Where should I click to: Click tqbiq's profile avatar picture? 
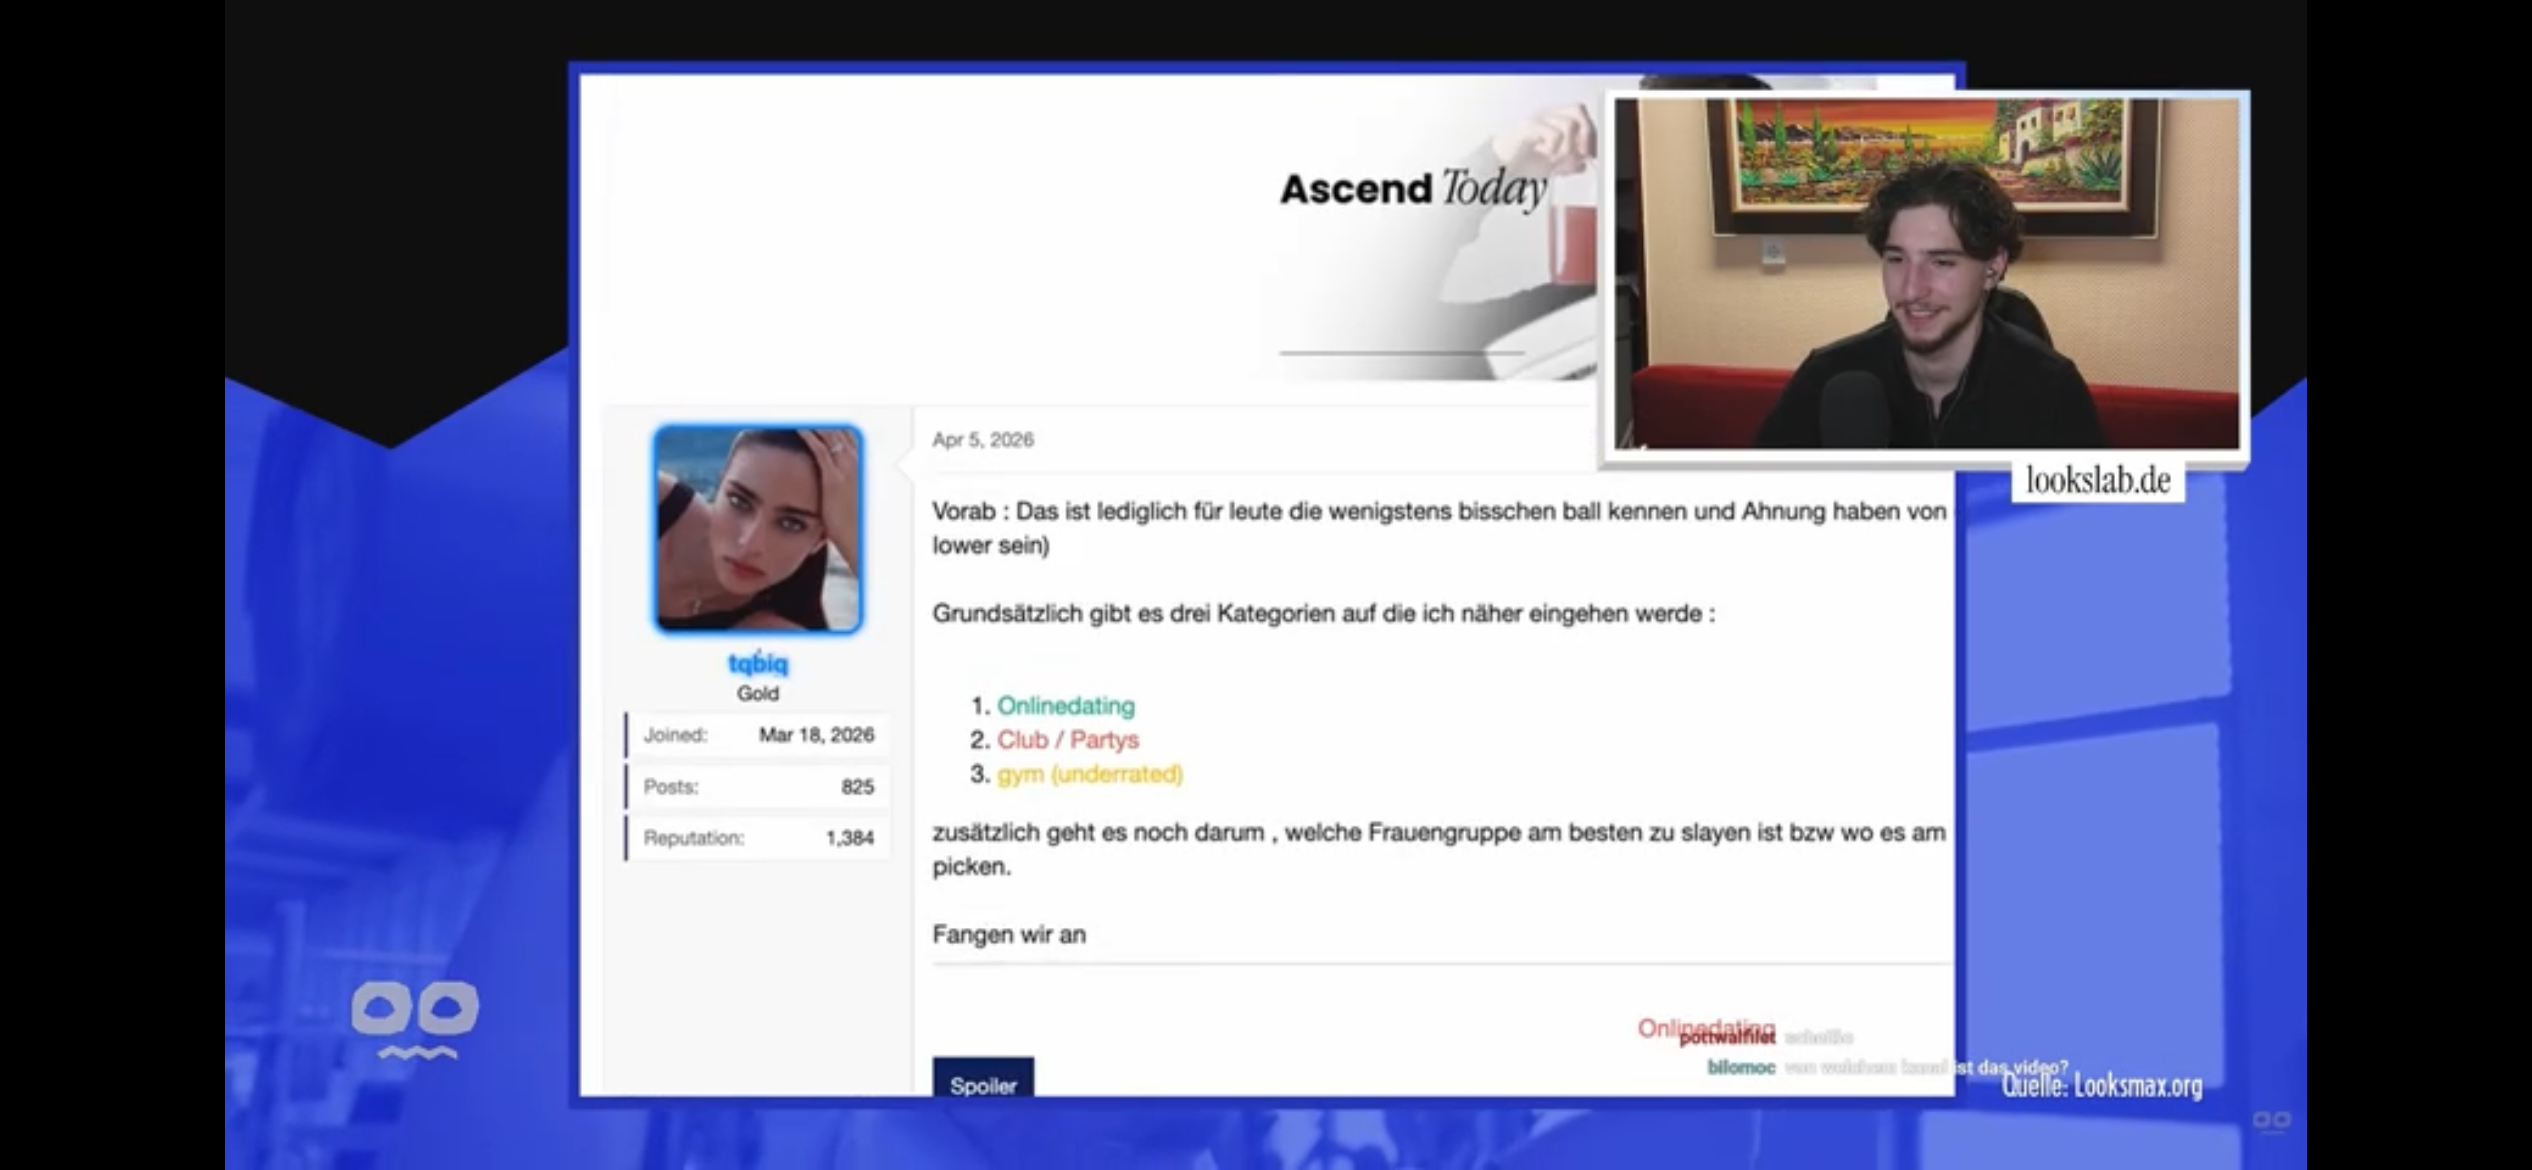point(758,529)
